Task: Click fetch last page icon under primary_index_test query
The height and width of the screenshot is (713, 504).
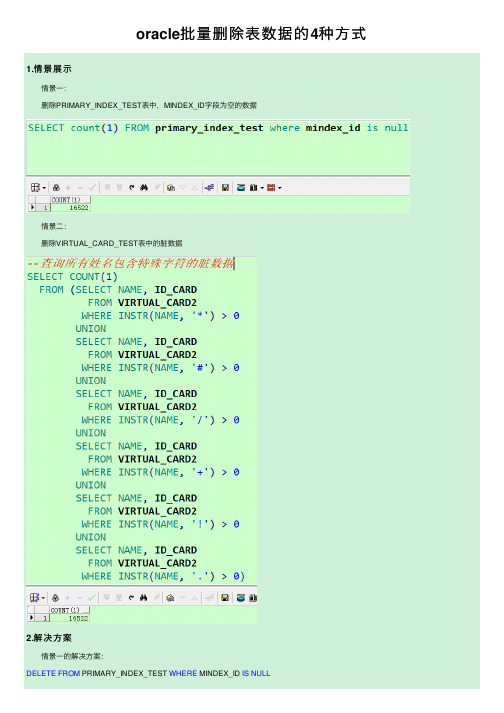Action: pyautogui.click(x=119, y=187)
